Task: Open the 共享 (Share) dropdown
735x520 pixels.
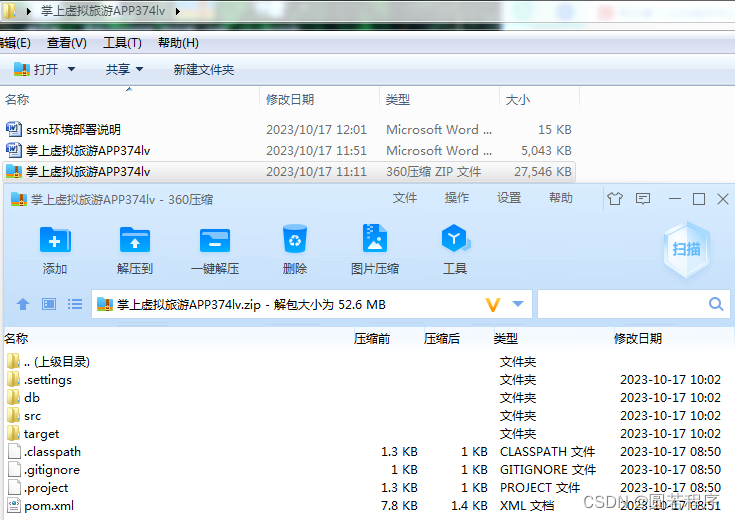Action: click(124, 69)
